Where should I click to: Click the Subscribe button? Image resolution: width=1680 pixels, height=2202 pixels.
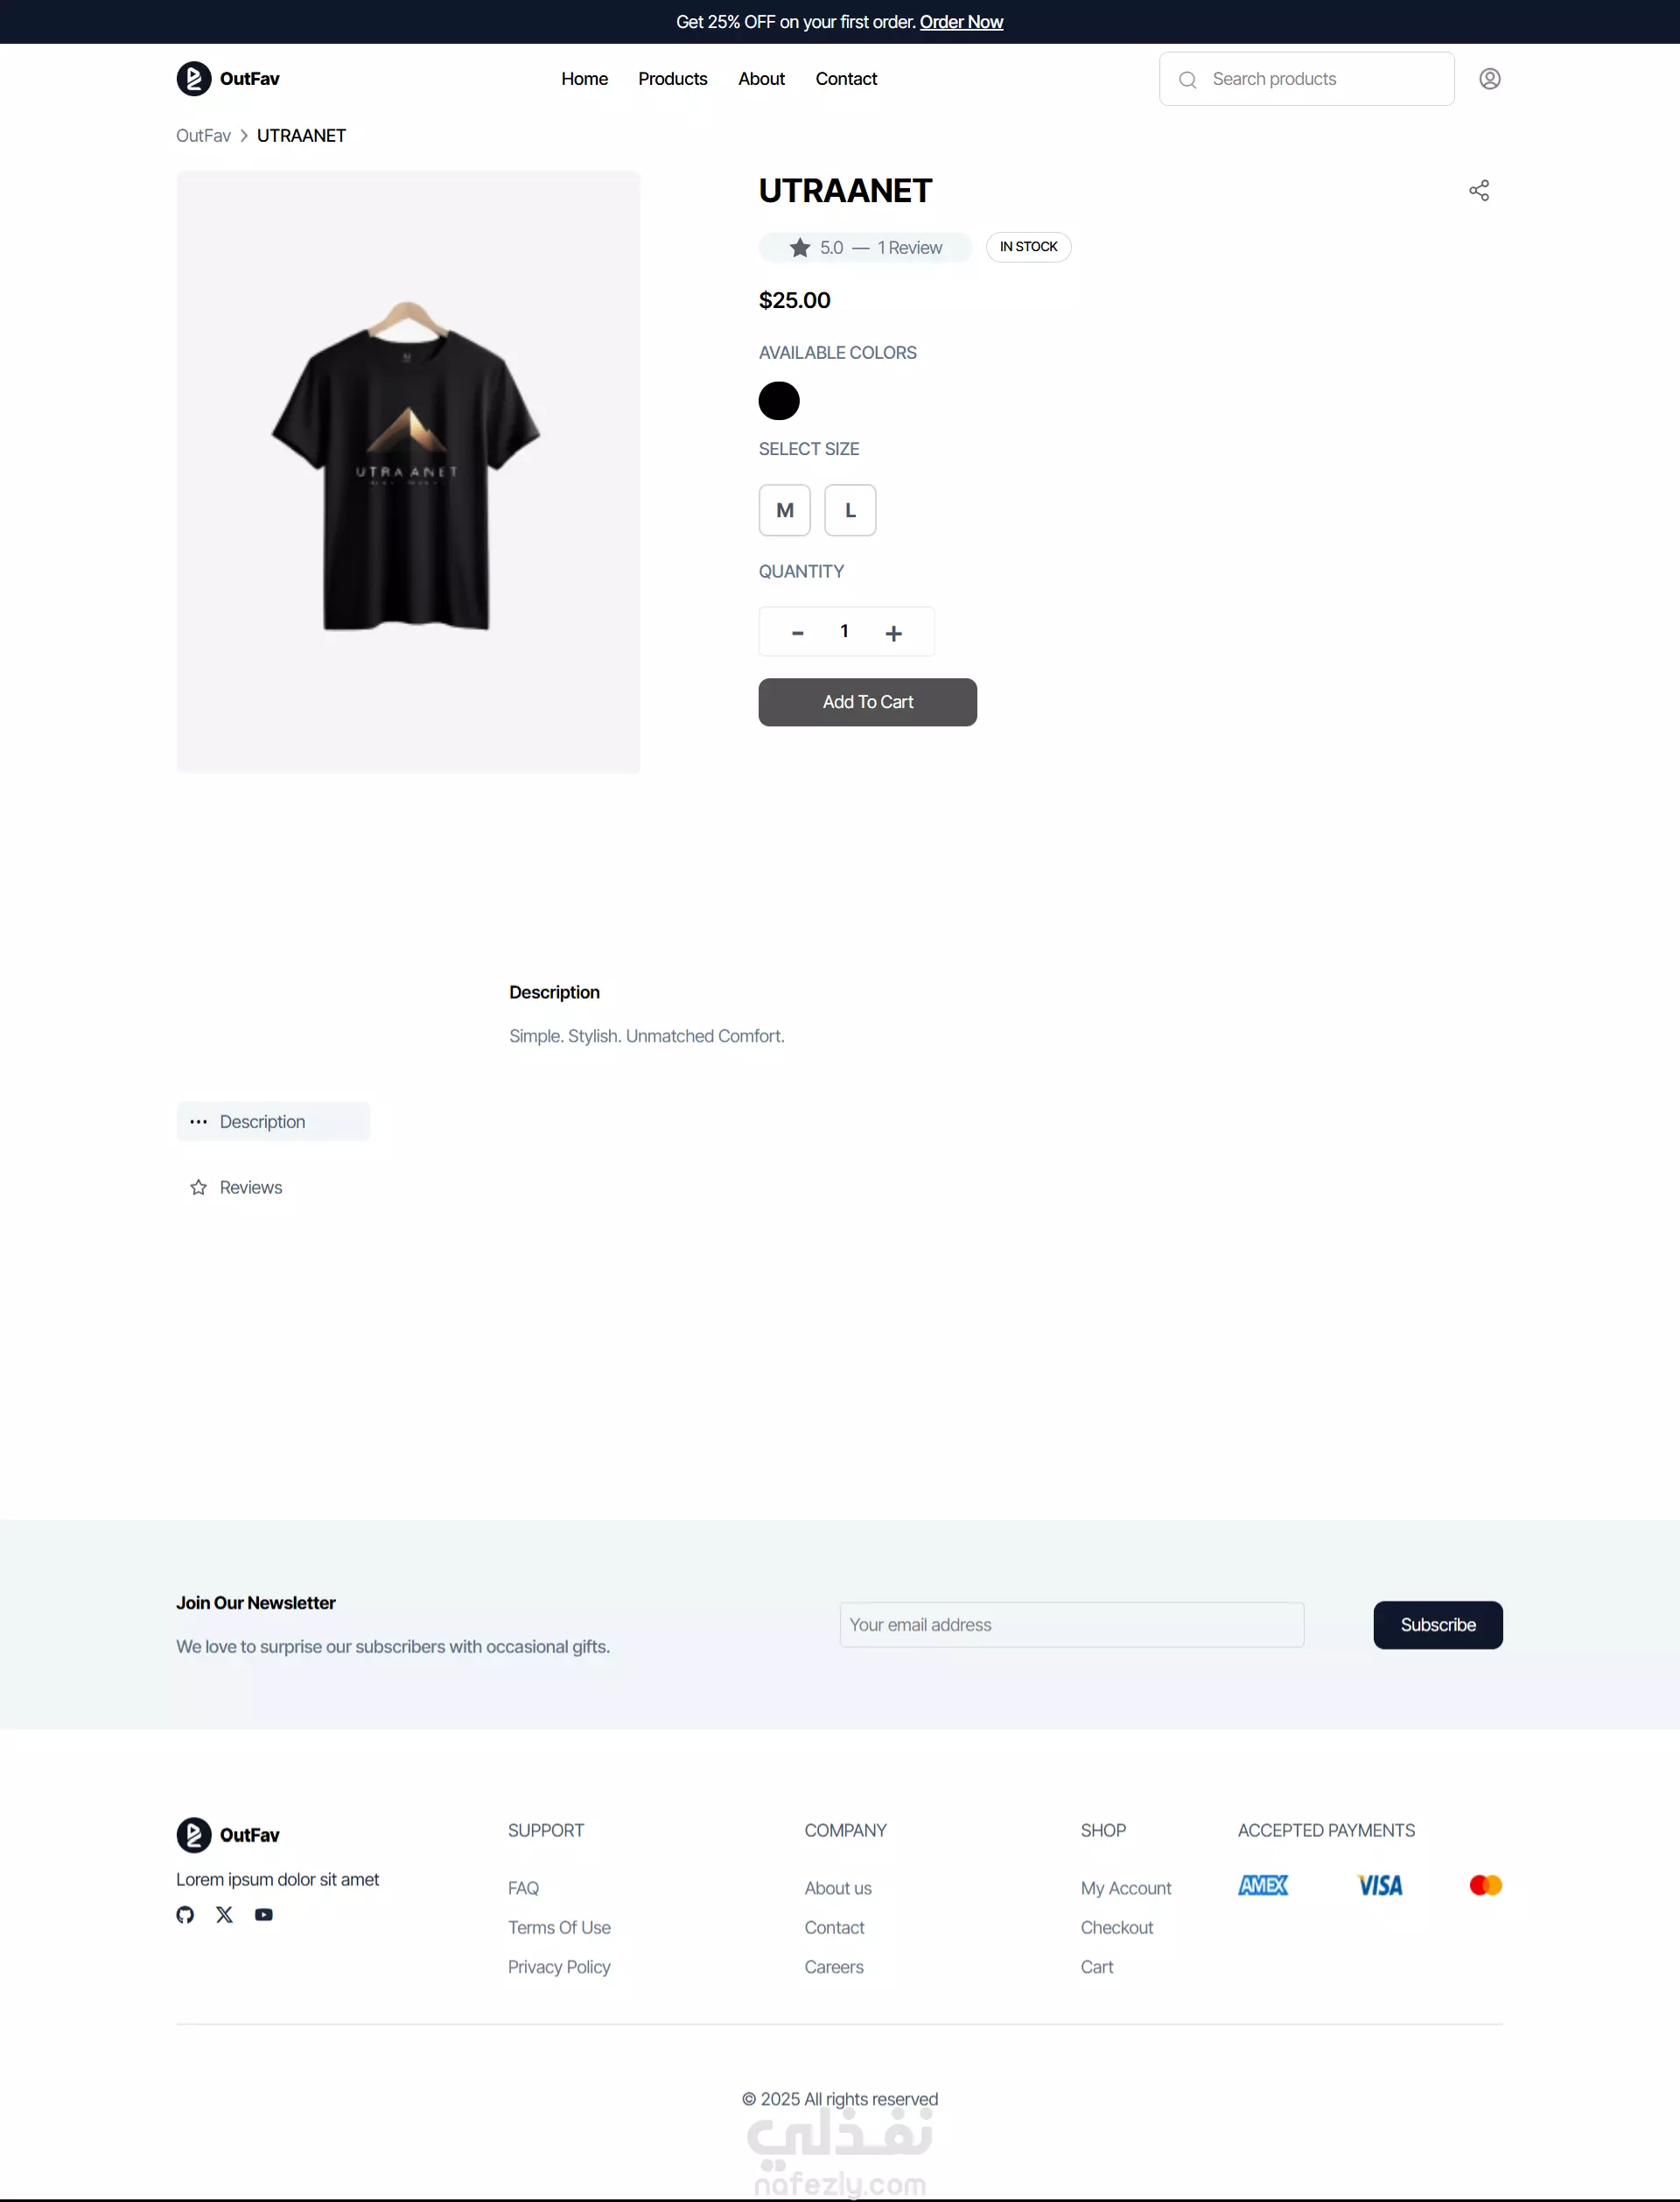(x=1437, y=1625)
